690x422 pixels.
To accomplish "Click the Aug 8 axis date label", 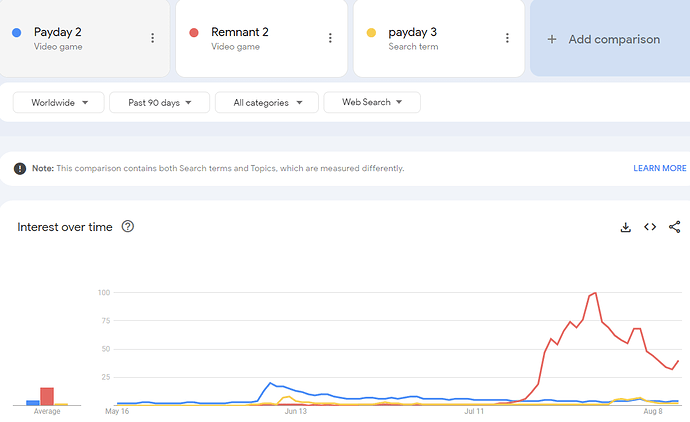I will (653, 411).
